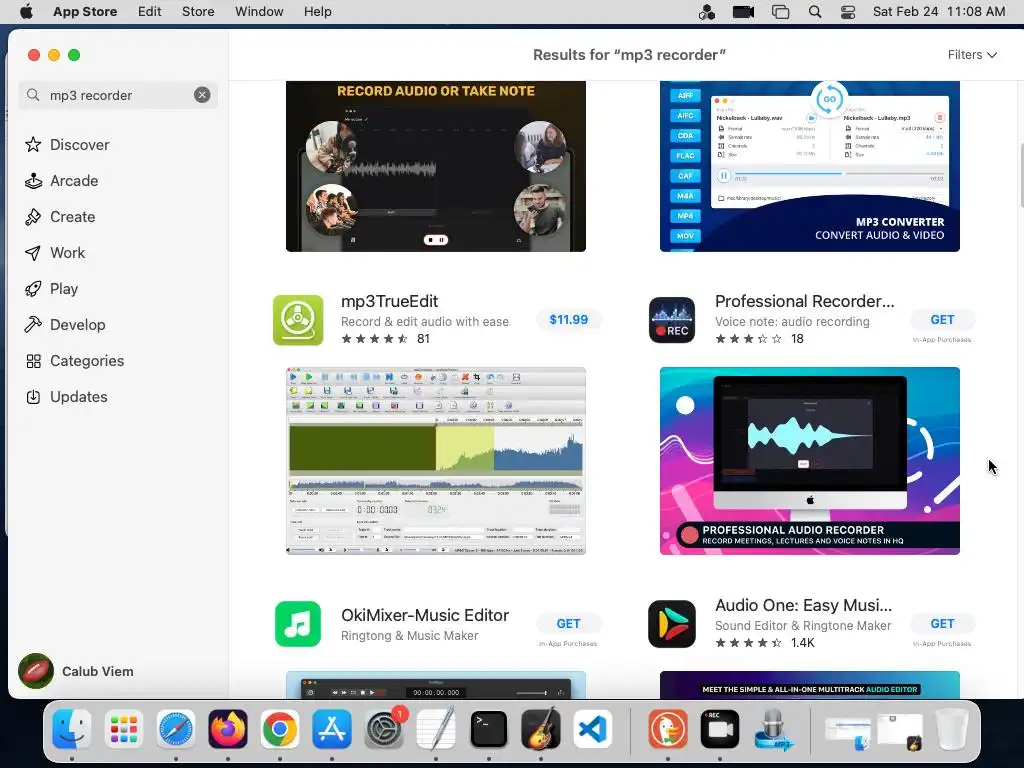
Task: Open the Work category
Action: click(55, 252)
